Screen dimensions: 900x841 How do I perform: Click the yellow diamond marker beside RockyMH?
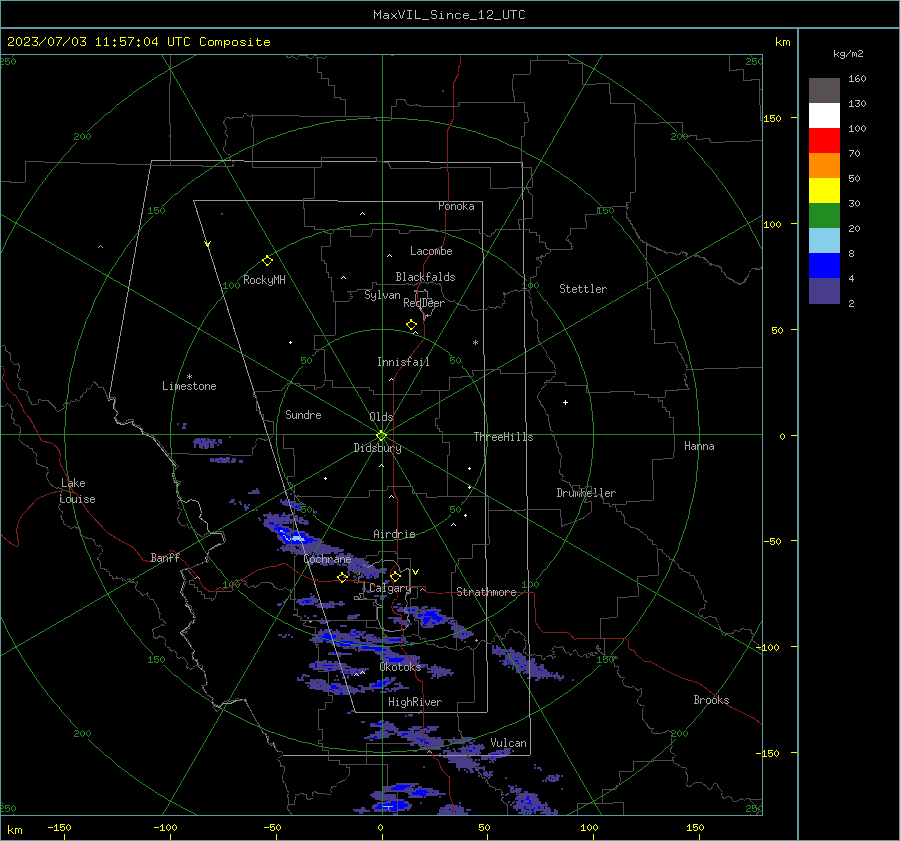coord(267,261)
